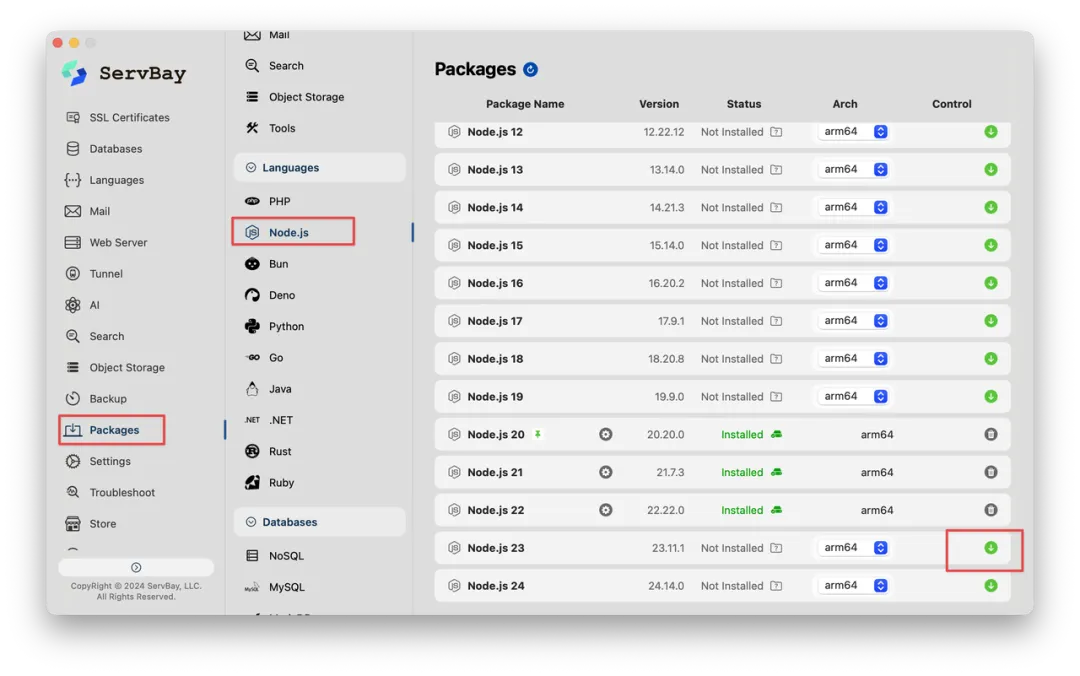Click green download icon for Node.js 14

point(990,207)
